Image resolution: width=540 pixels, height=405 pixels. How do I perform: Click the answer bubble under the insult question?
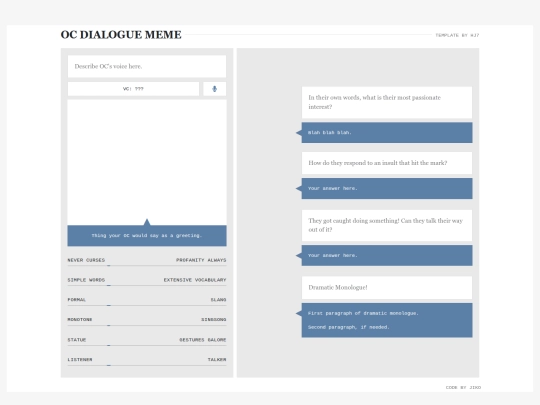[387, 188]
